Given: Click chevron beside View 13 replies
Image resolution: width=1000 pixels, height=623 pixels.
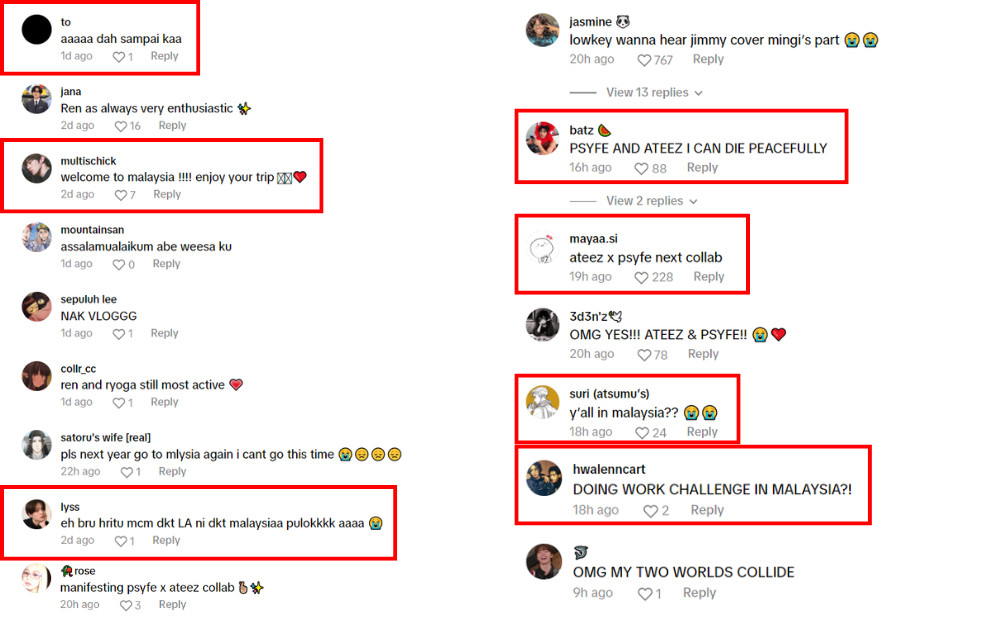Looking at the screenshot, I should pos(698,93).
